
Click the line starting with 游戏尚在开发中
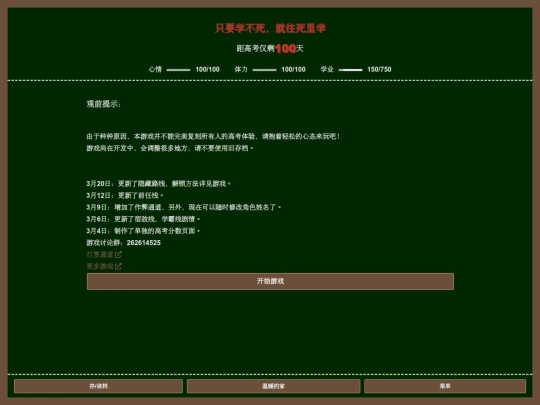click(x=169, y=148)
